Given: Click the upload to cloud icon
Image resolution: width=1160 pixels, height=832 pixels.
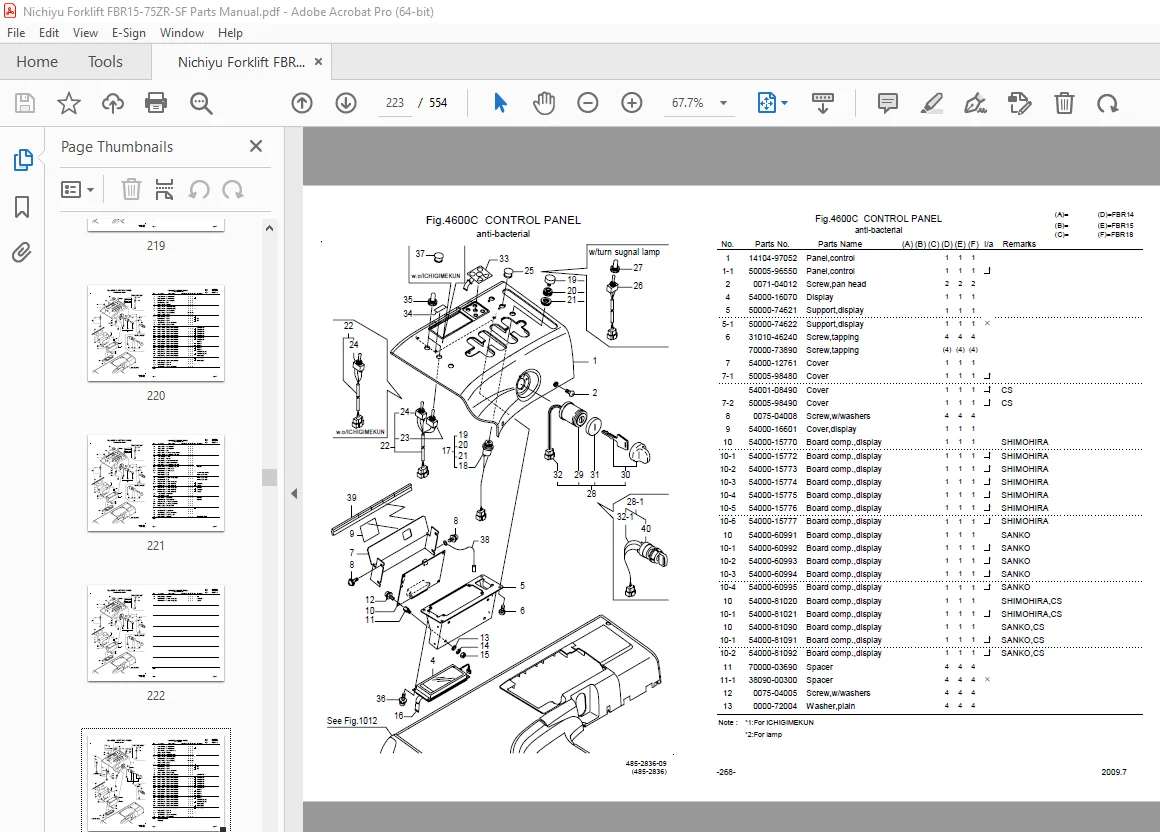Looking at the screenshot, I should tap(112, 103).
